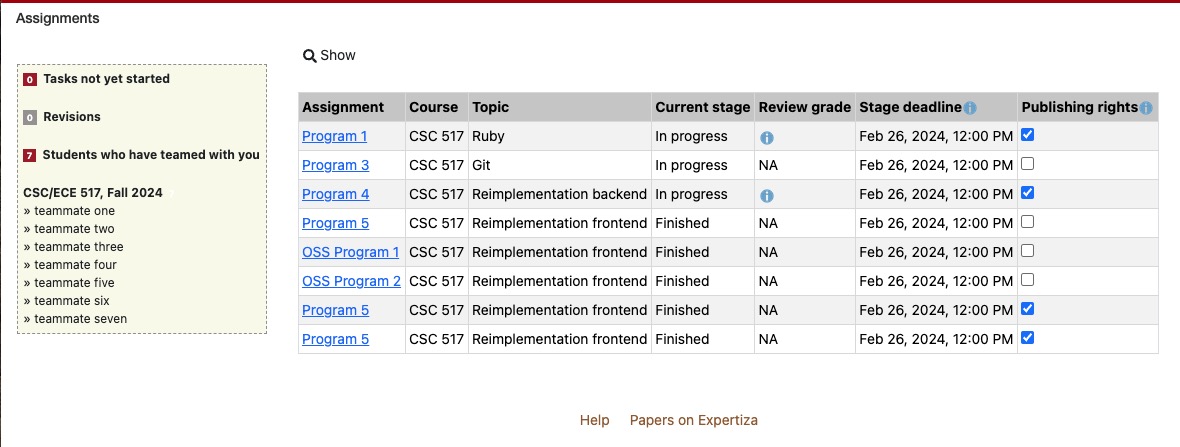Click the Program 1 review grade info icon
Image resolution: width=1180 pixels, height=447 pixels.
pyautogui.click(x=767, y=137)
